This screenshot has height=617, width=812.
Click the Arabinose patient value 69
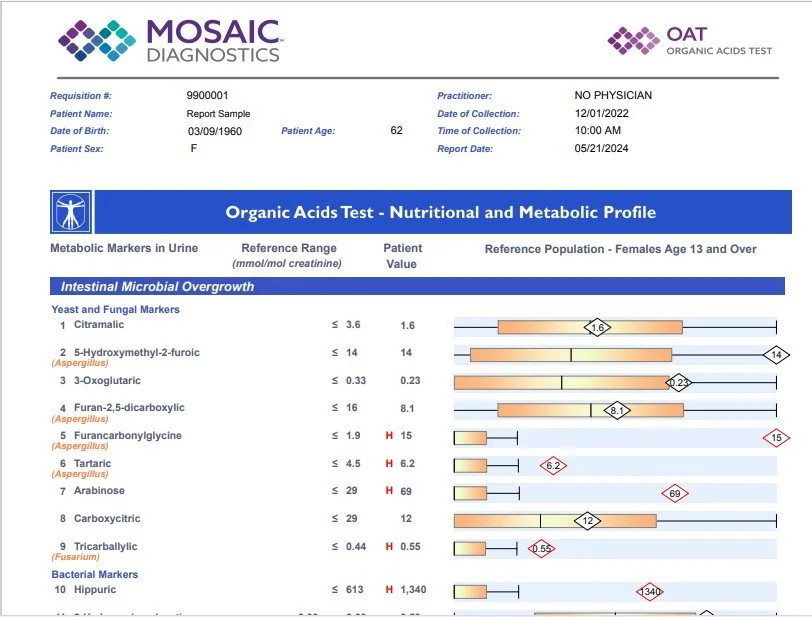[406, 491]
